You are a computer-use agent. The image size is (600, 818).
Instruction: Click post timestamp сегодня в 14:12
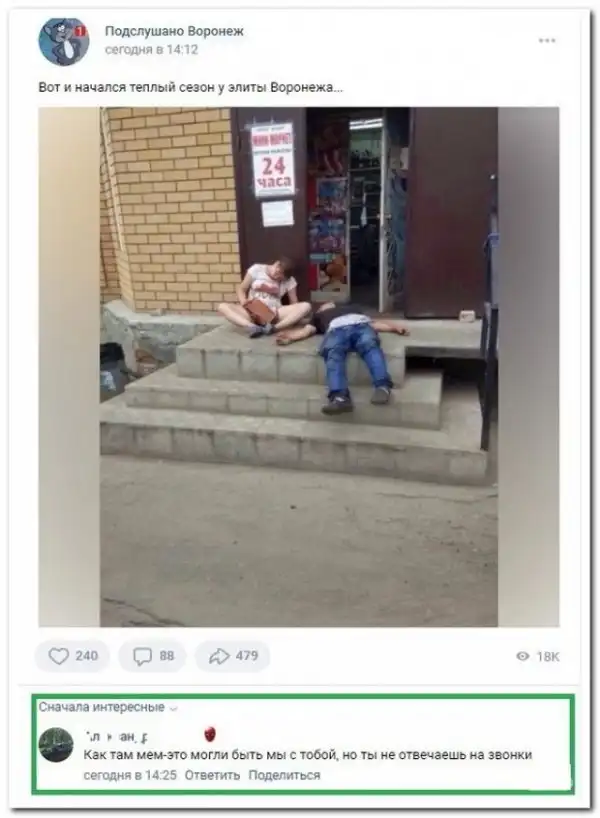tap(151, 50)
